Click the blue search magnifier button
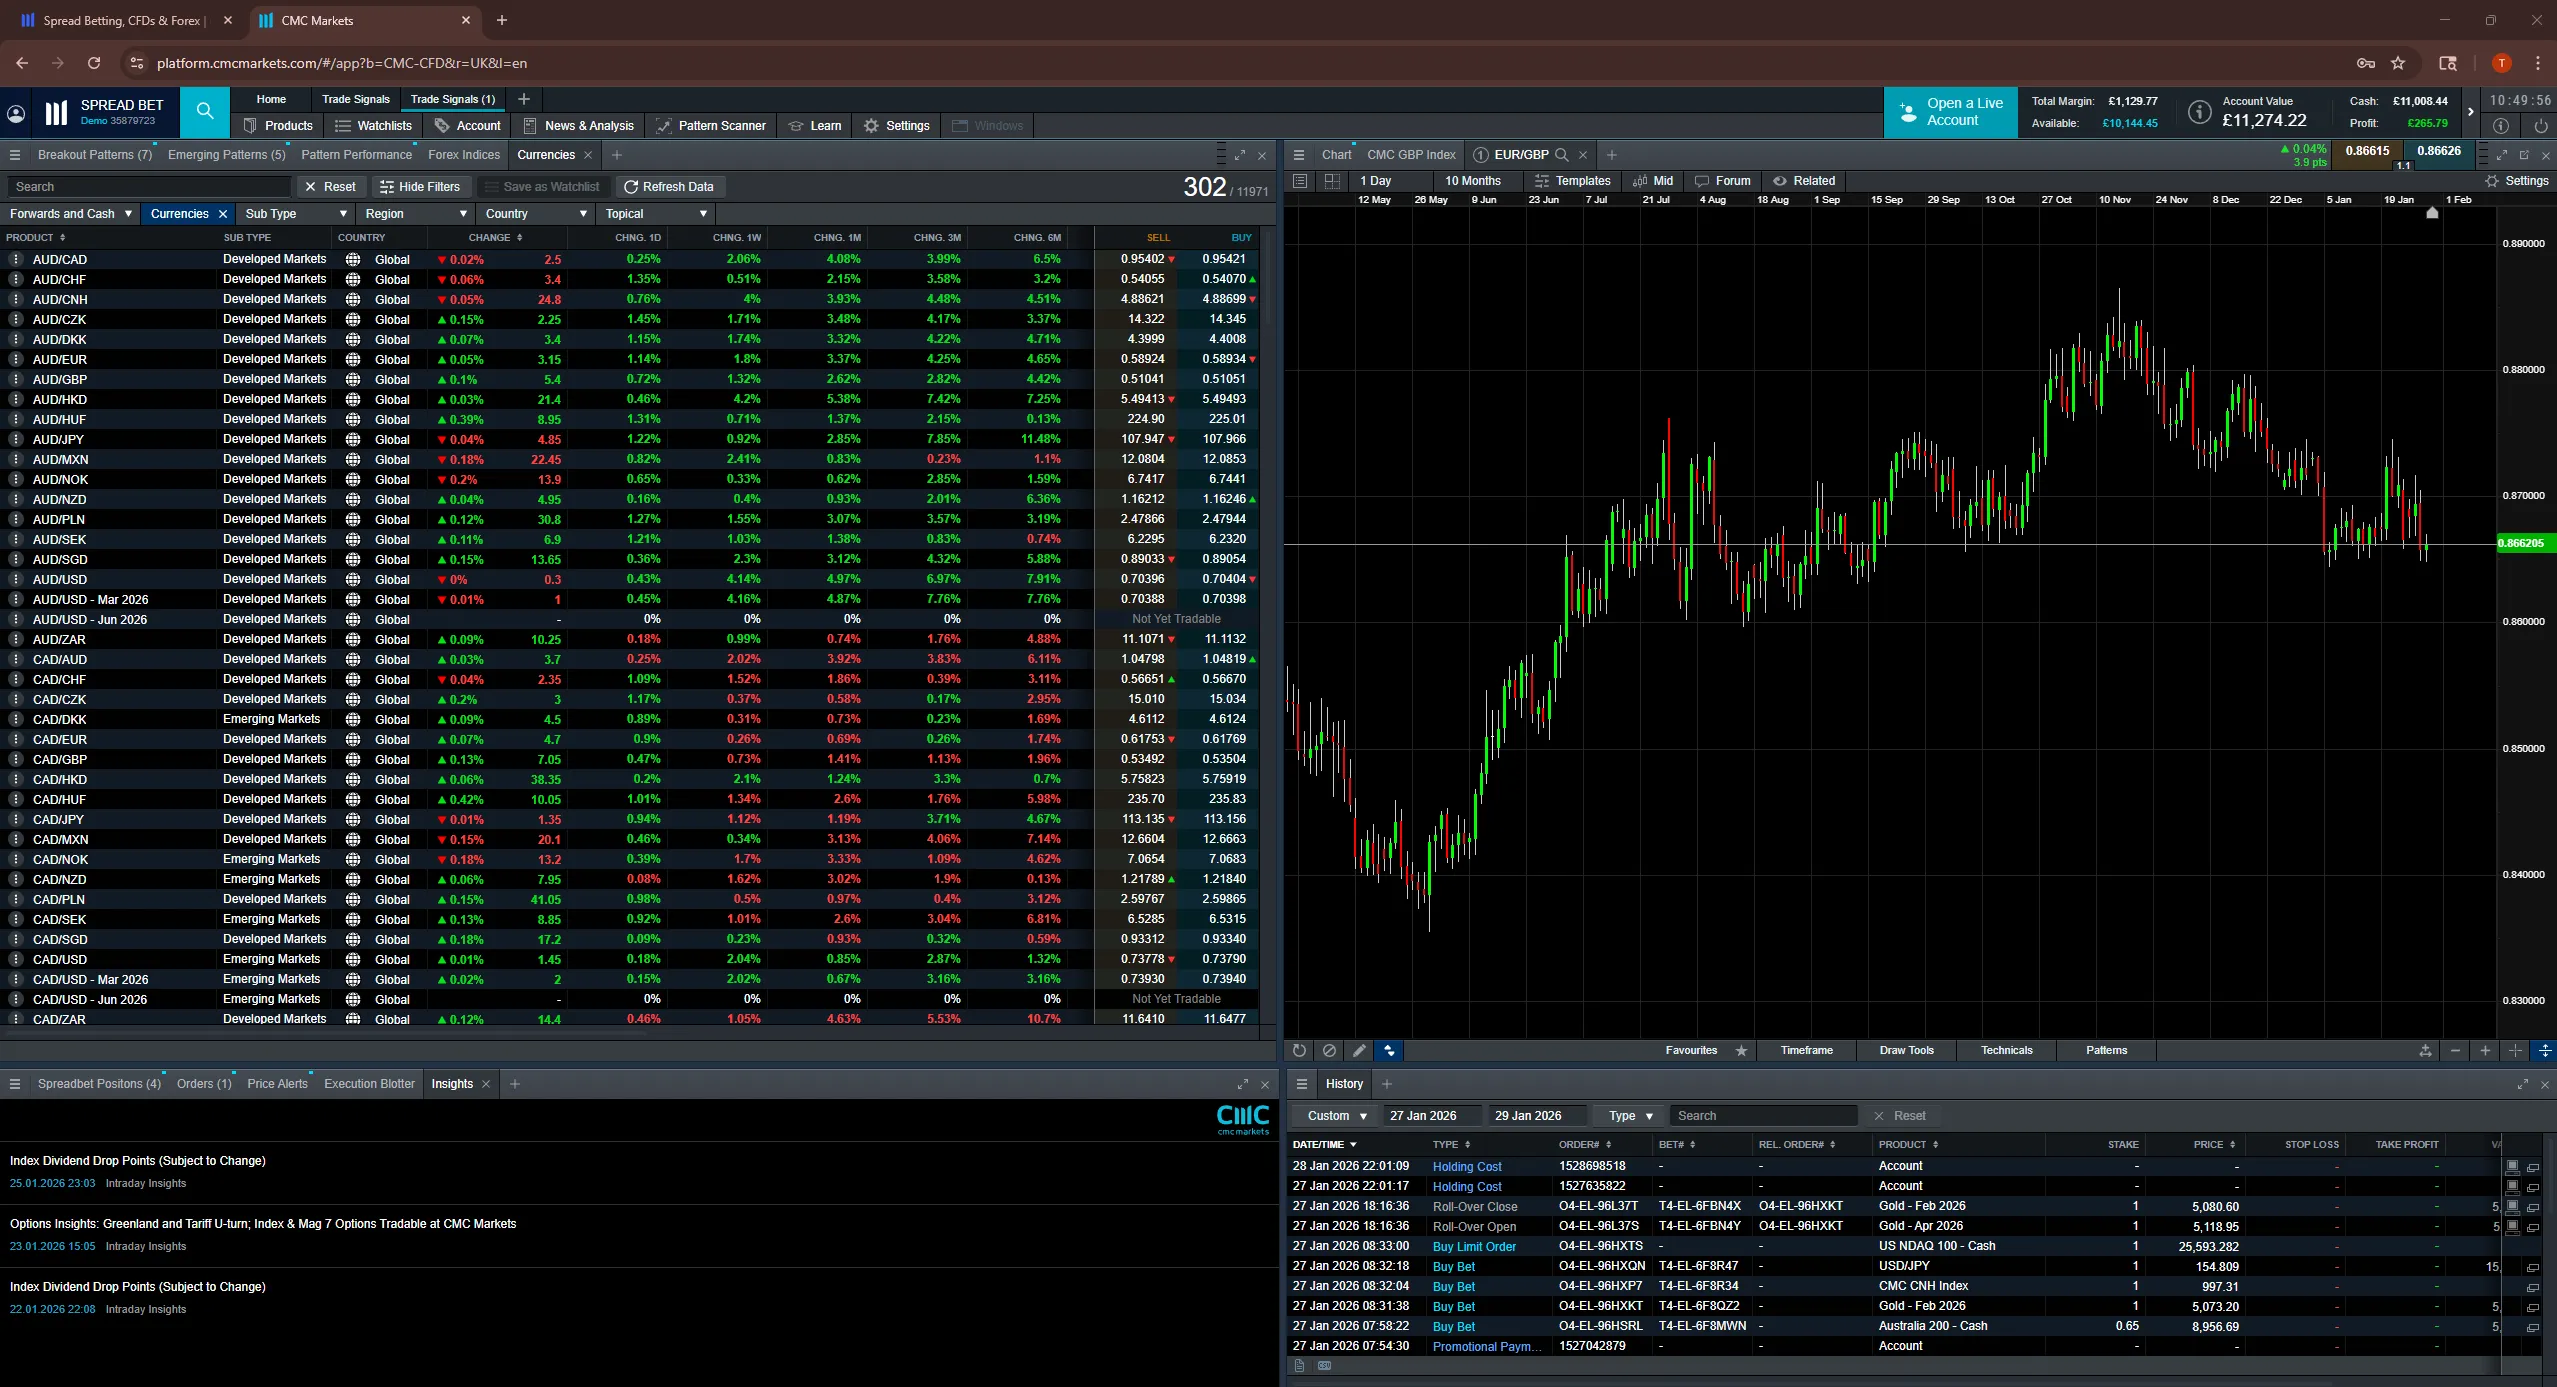 205,111
